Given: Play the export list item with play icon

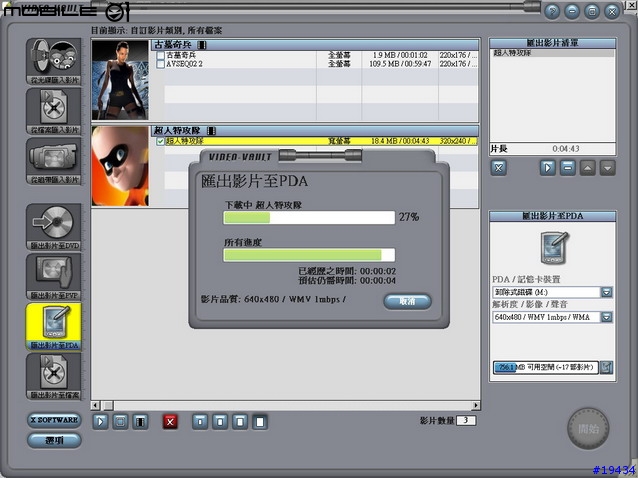Looking at the screenshot, I should point(548,168).
